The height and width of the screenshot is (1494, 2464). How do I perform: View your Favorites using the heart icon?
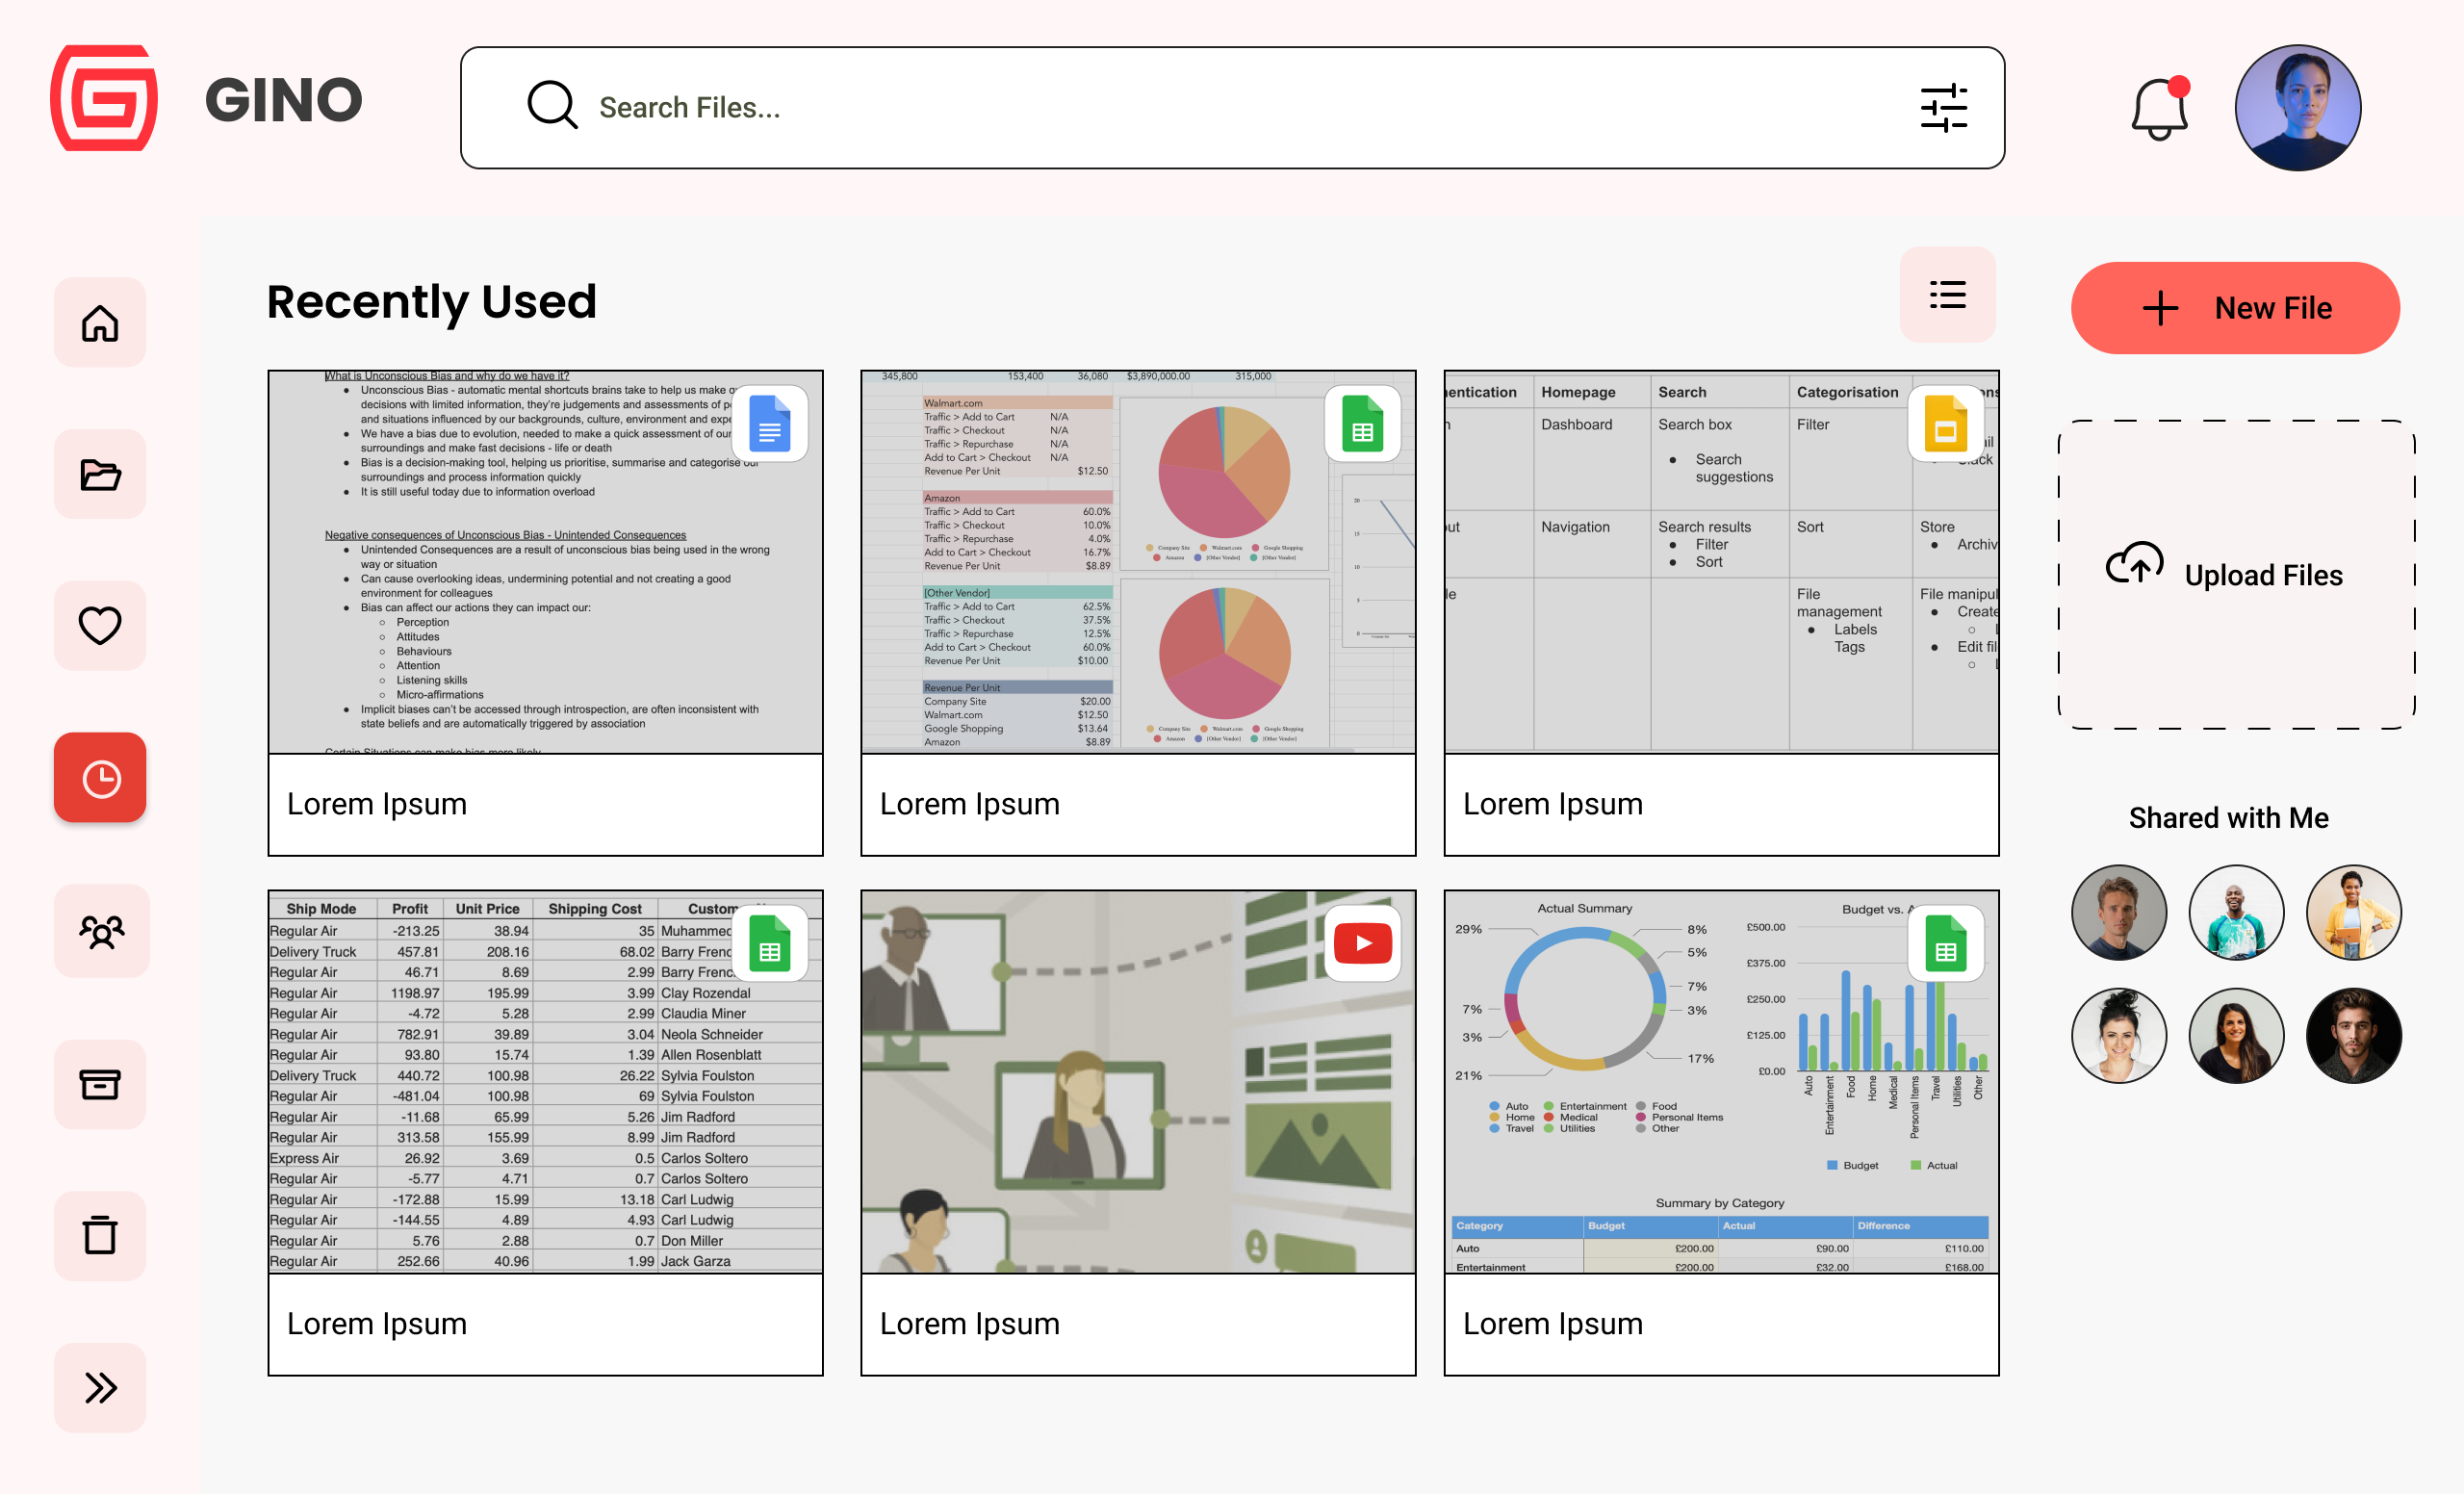[100, 626]
